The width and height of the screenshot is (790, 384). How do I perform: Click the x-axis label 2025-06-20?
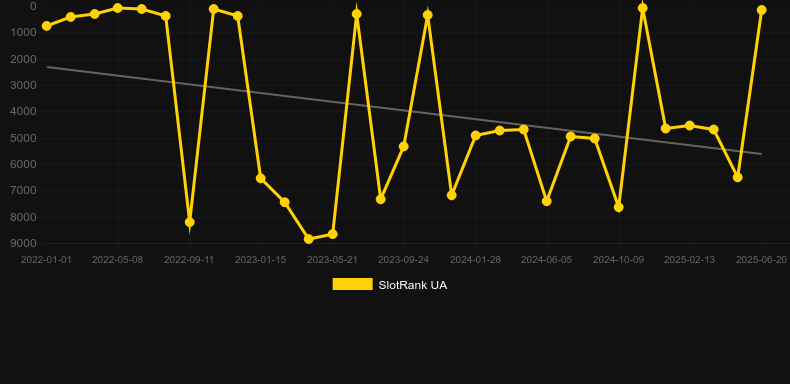tap(761, 260)
